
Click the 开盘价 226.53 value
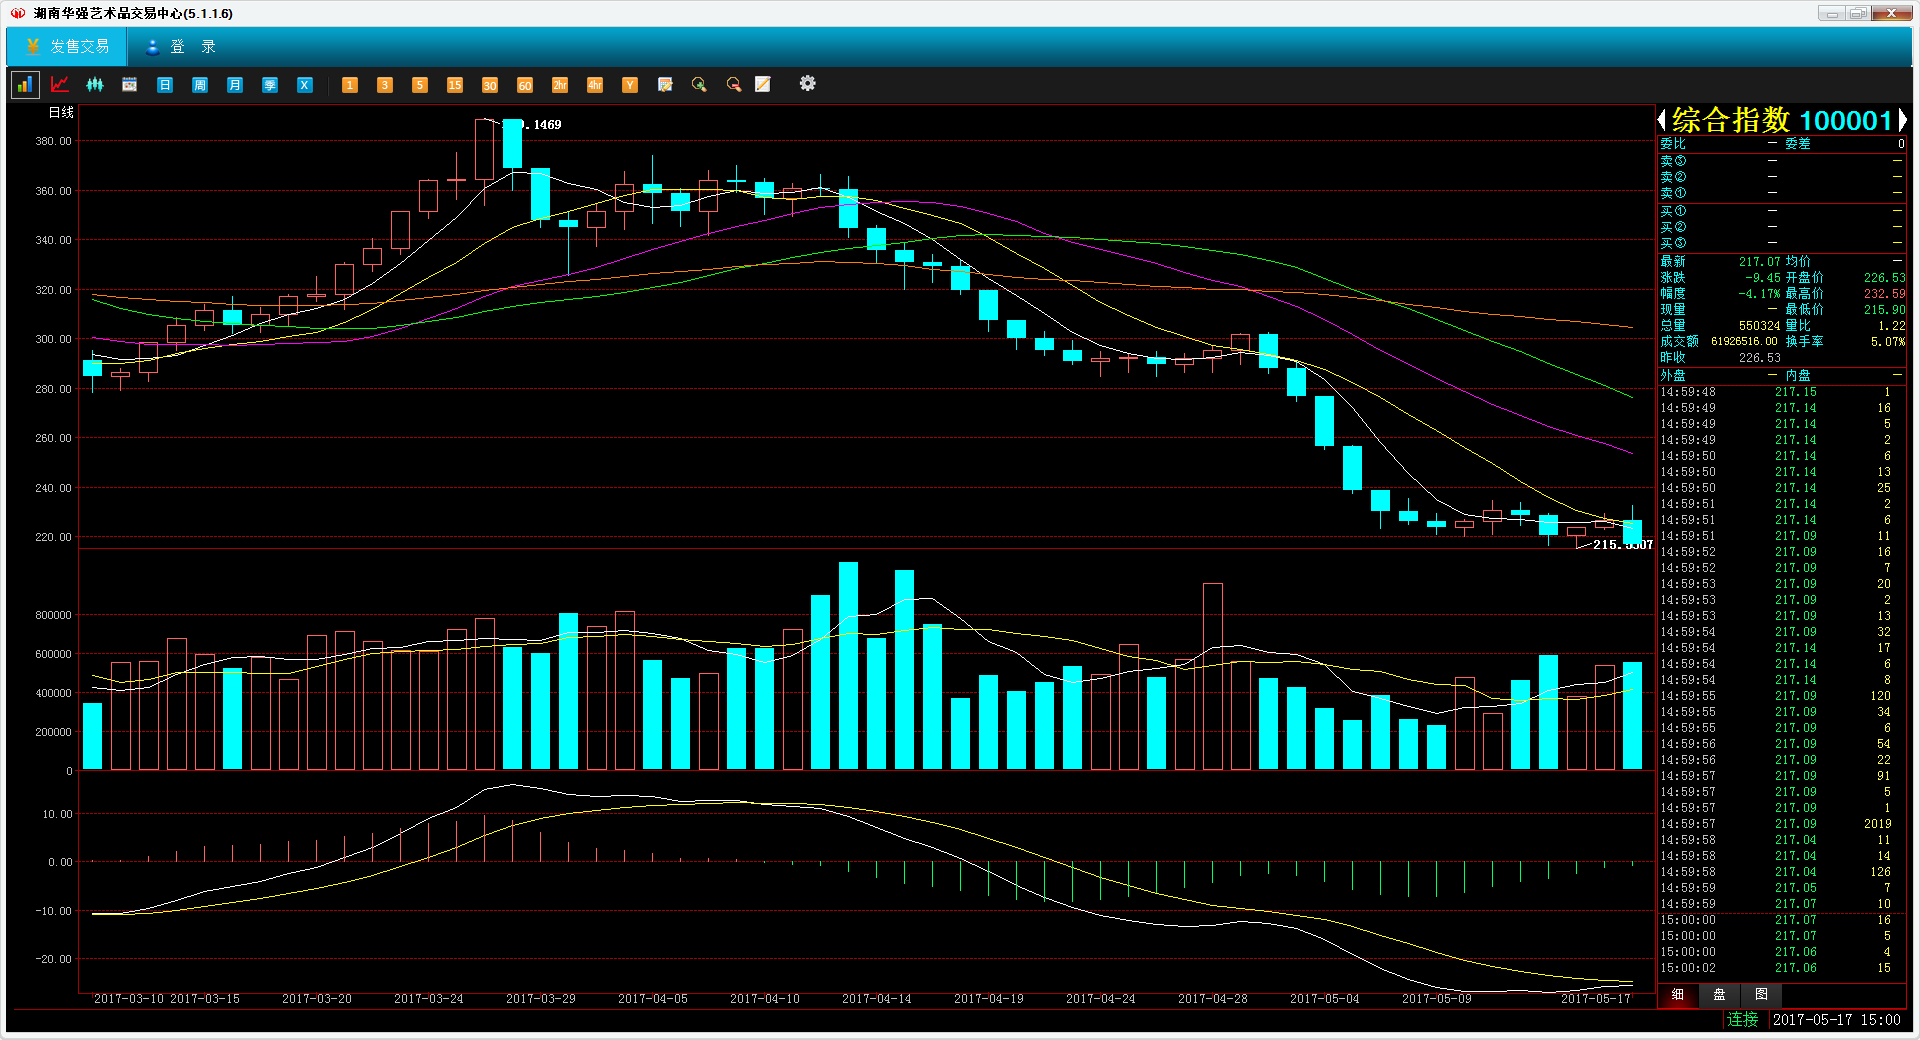point(1885,278)
